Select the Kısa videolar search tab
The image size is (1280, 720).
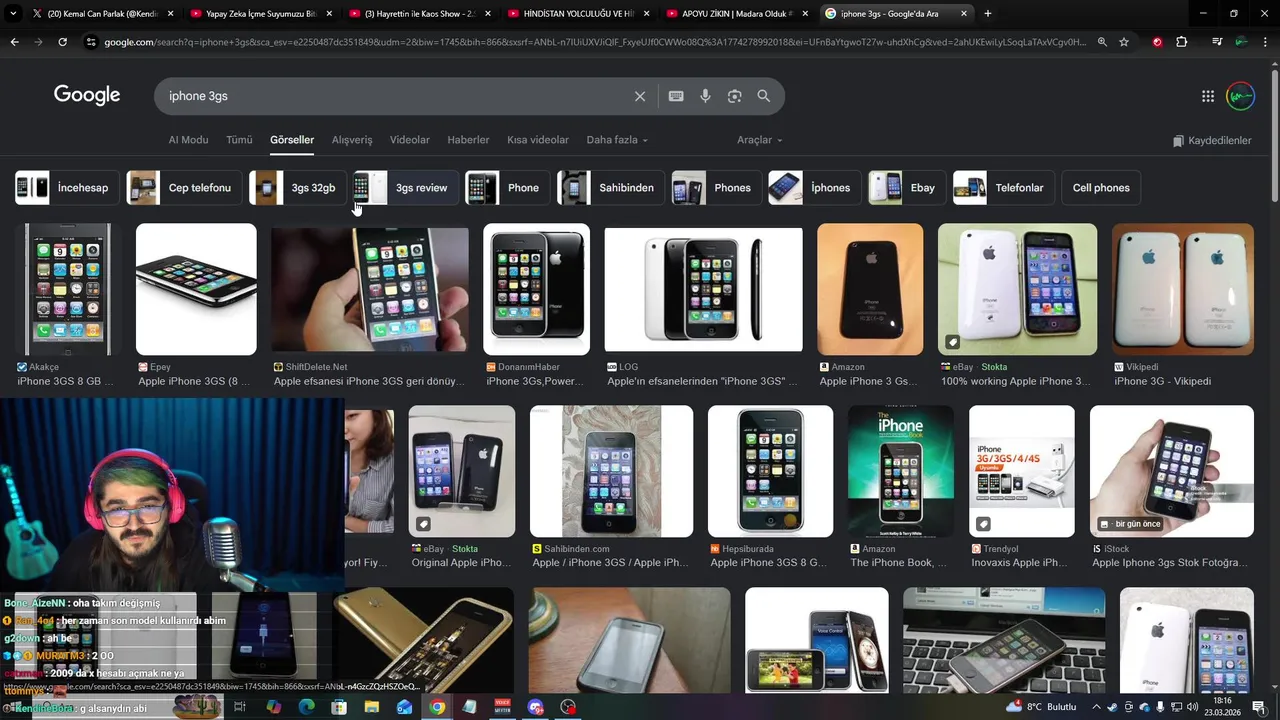(538, 140)
